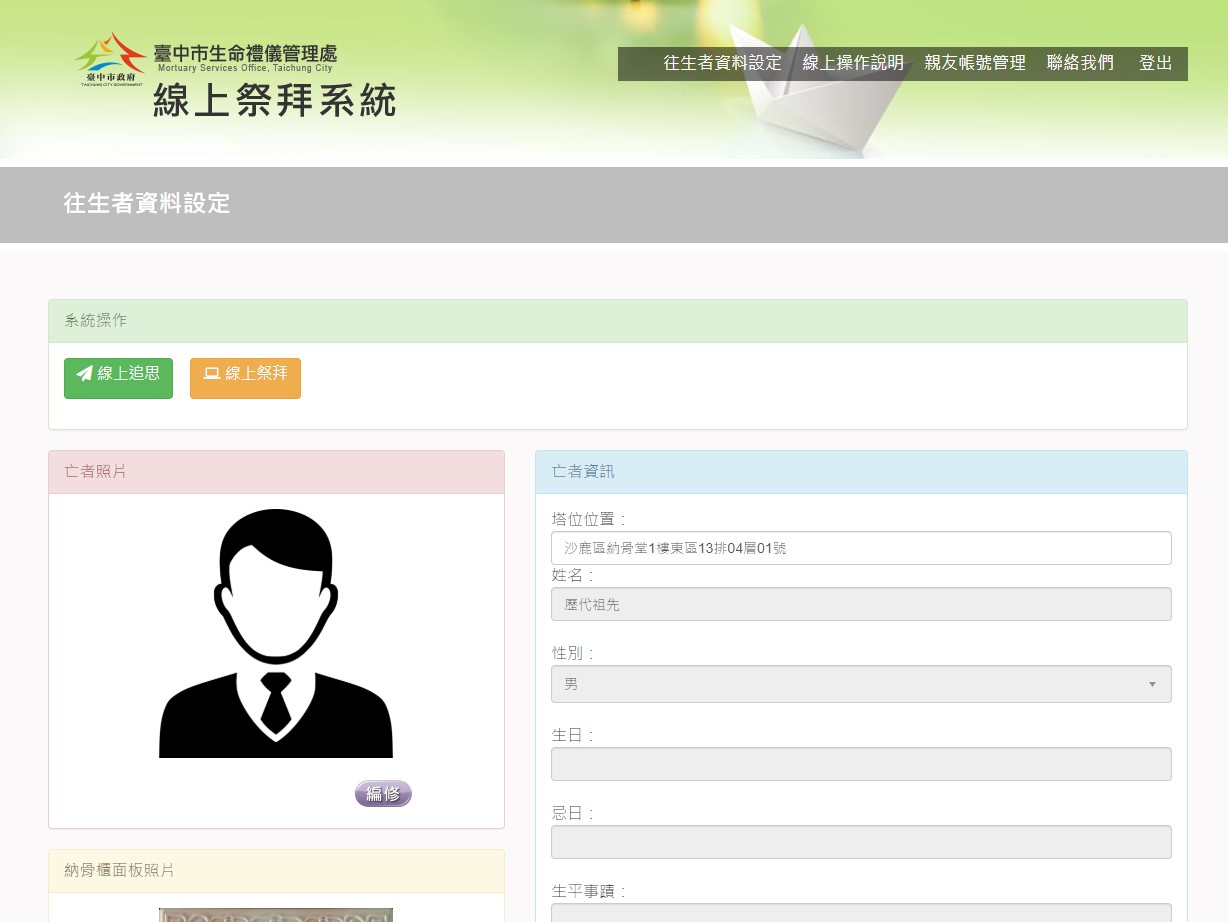Screen dimensions: 1228x922
Task: Select the 生日 birthday input field
Action: pyautogui.click(x=860, y=764)
